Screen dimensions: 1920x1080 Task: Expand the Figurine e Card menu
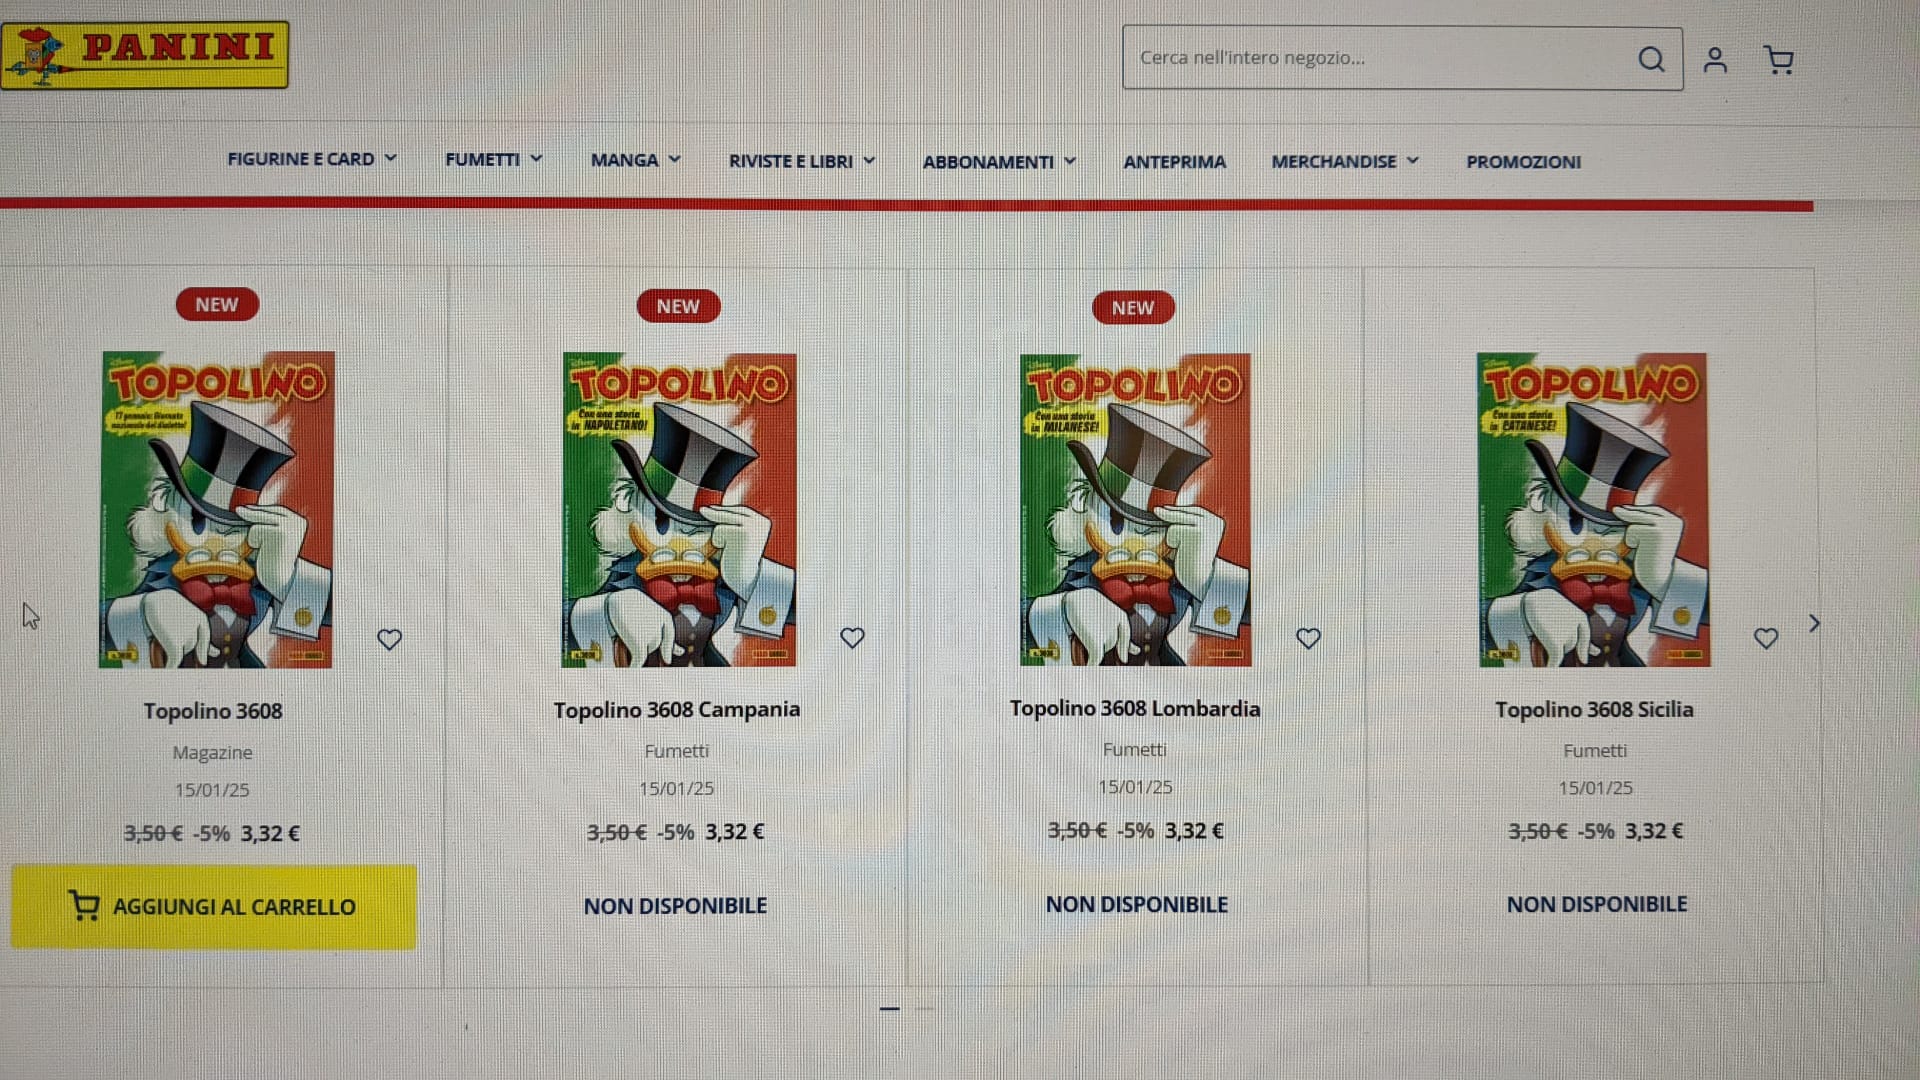[312, 159]
